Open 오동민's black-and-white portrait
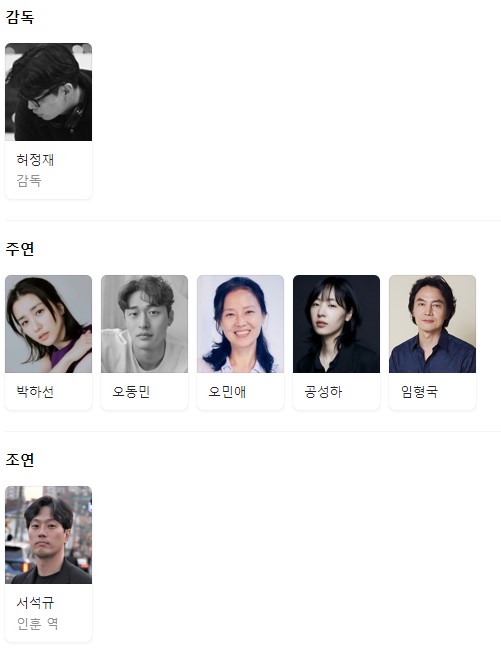Viewport: 501px width, 650px height. point(145,324)
